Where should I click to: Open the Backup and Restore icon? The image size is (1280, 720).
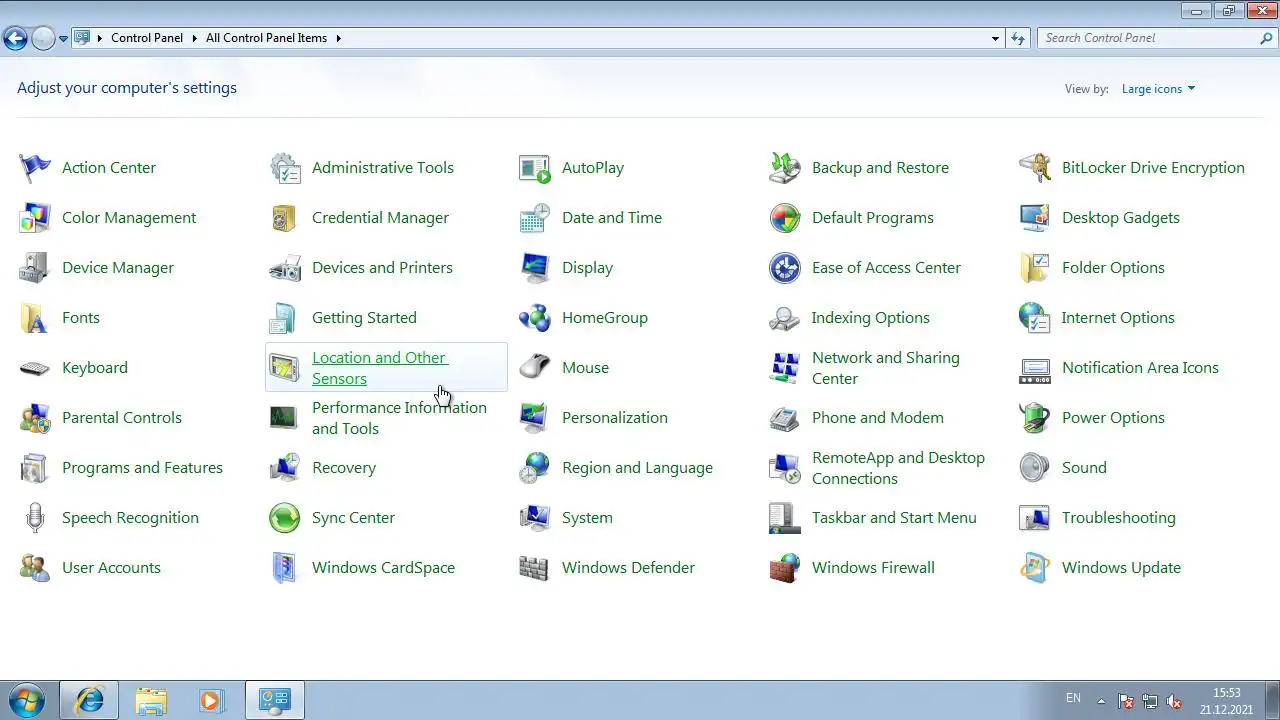(x=785, y=168)
